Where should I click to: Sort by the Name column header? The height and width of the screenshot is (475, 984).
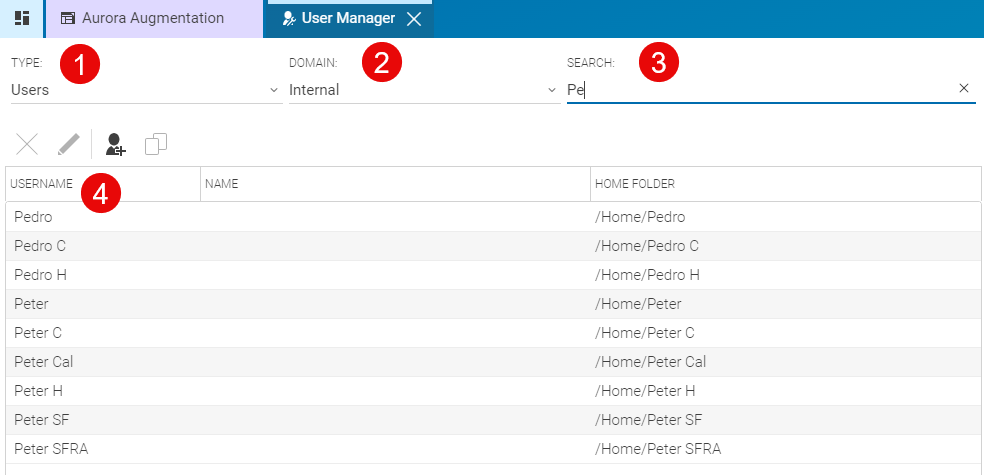[222, 184]
